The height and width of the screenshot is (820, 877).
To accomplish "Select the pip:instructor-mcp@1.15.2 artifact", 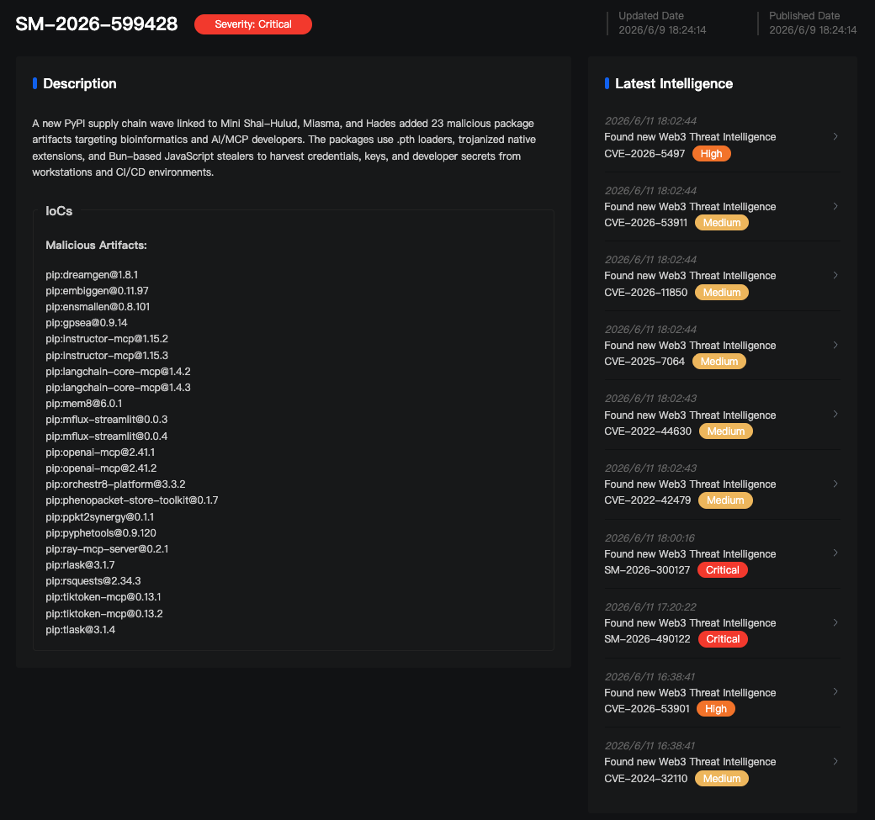I will point(107,339).
